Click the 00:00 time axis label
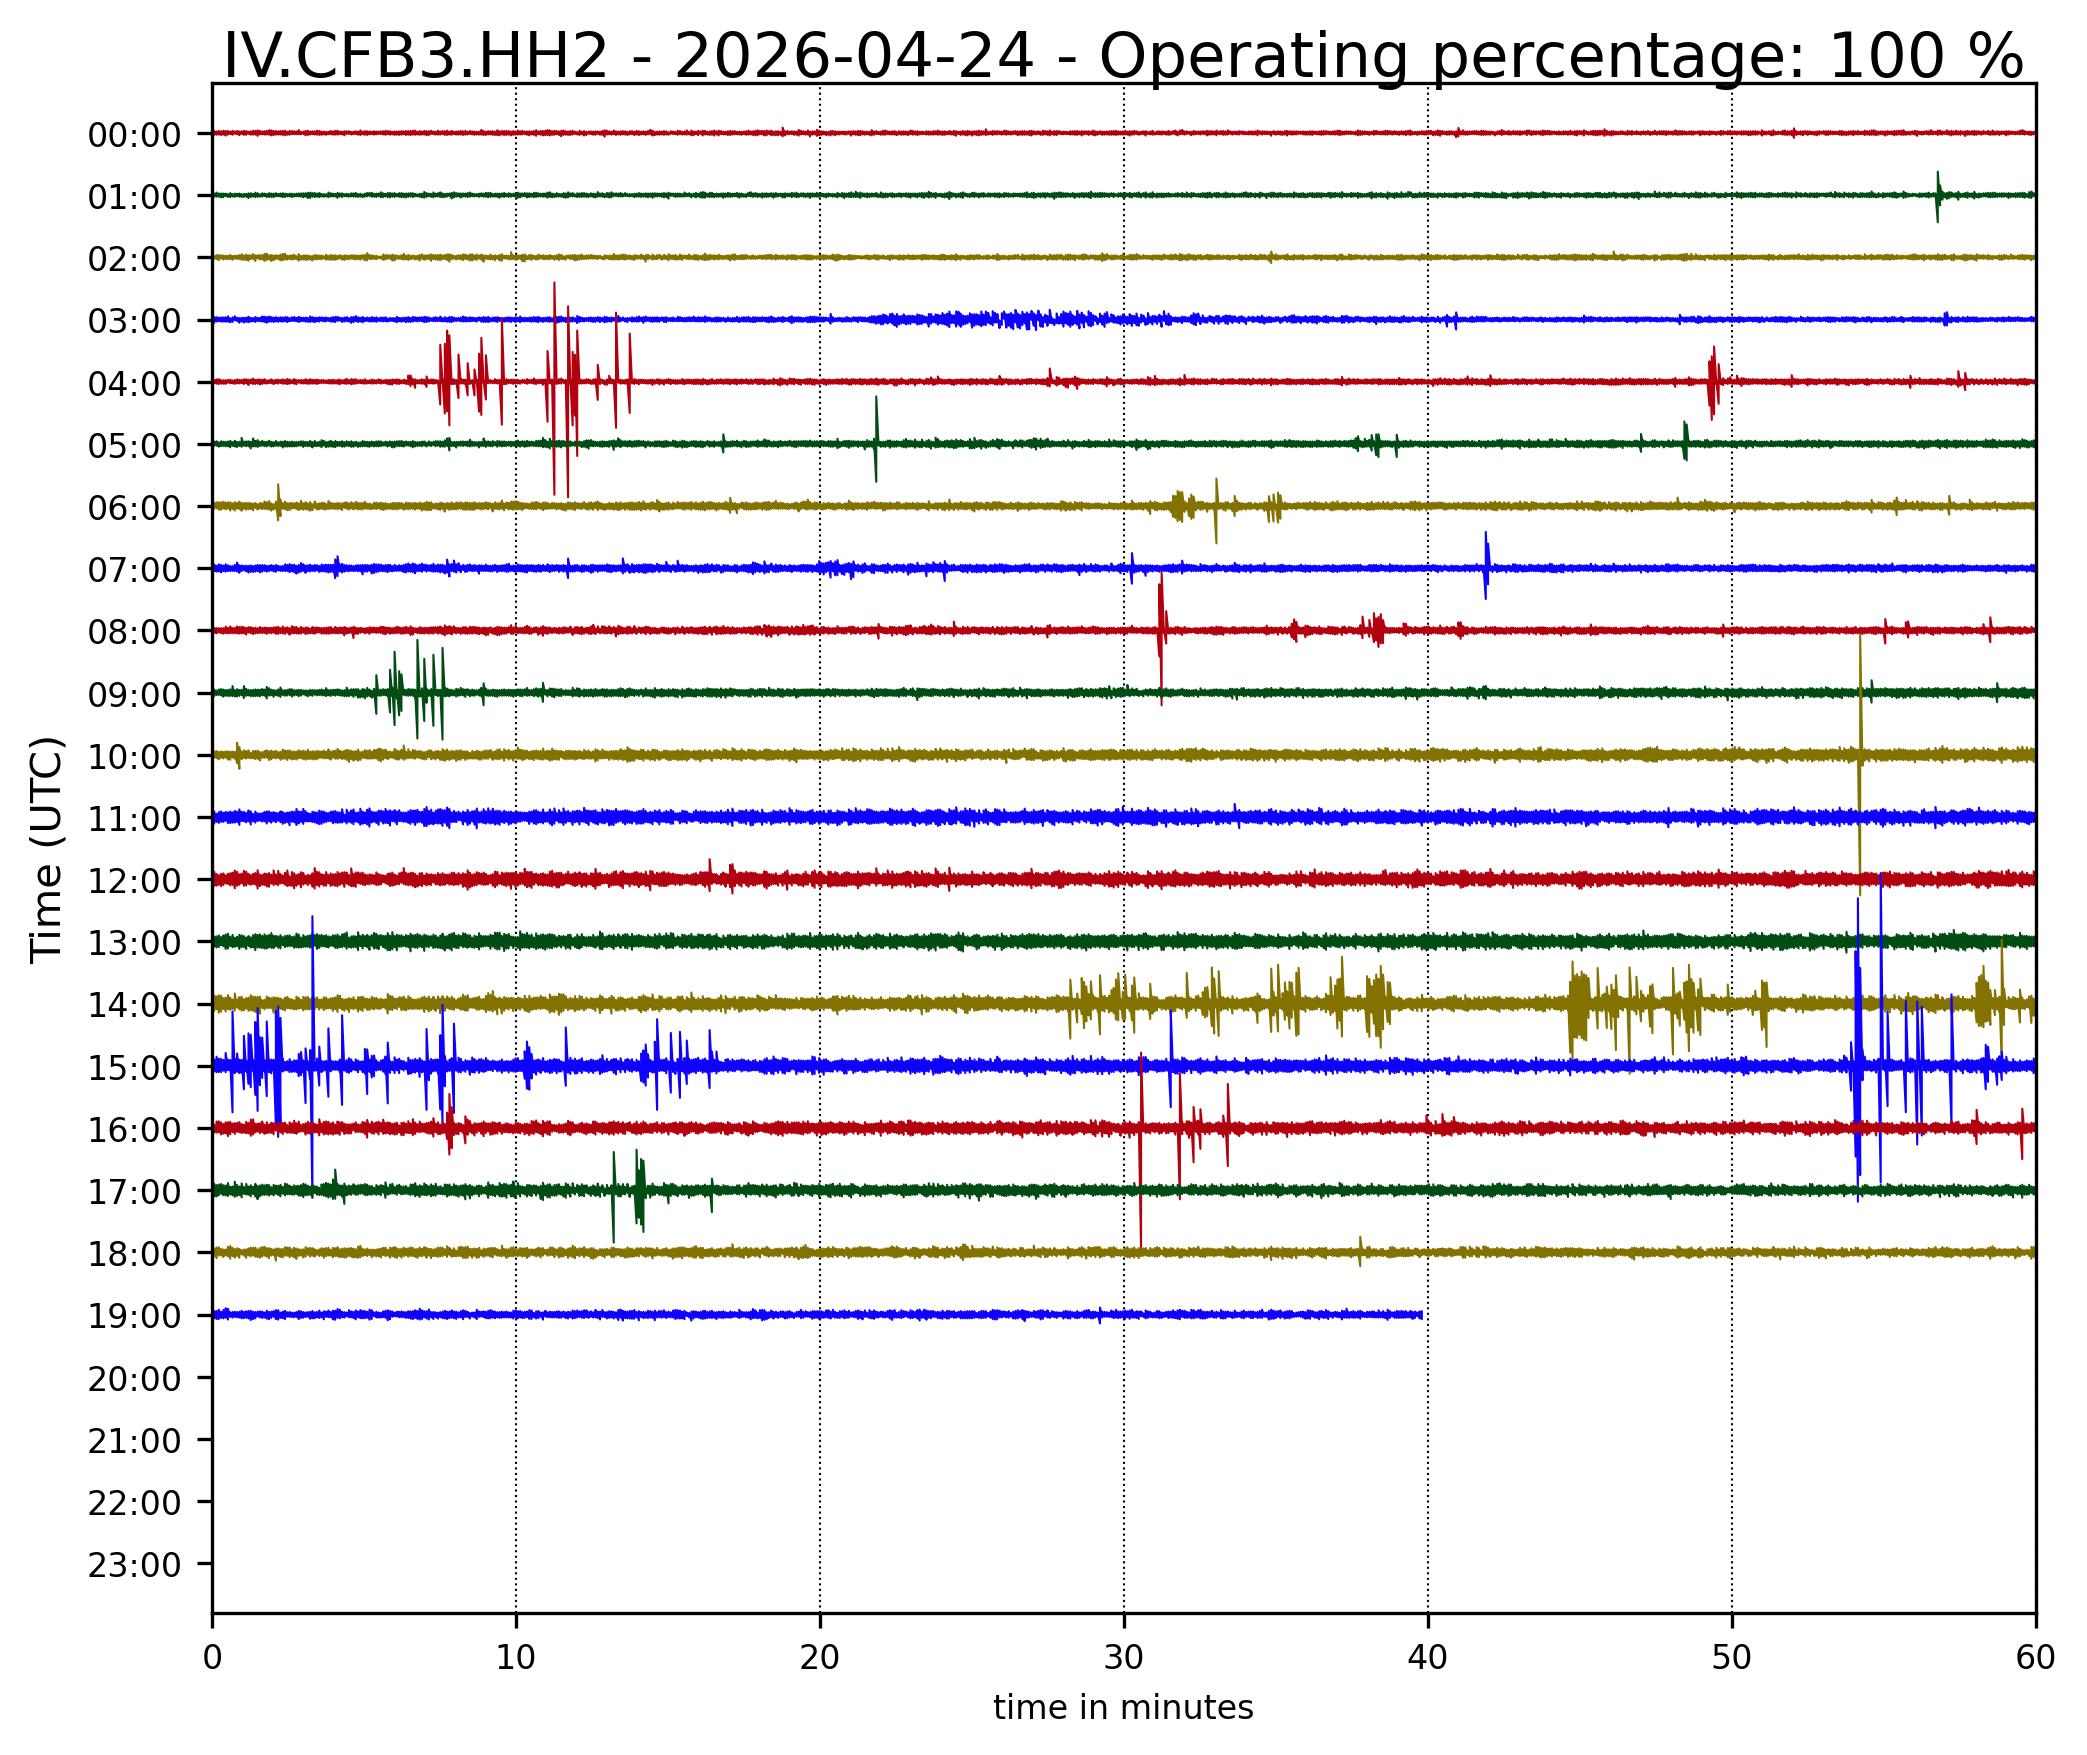This screenshot has height=1755, width=2087. [134, 135]
